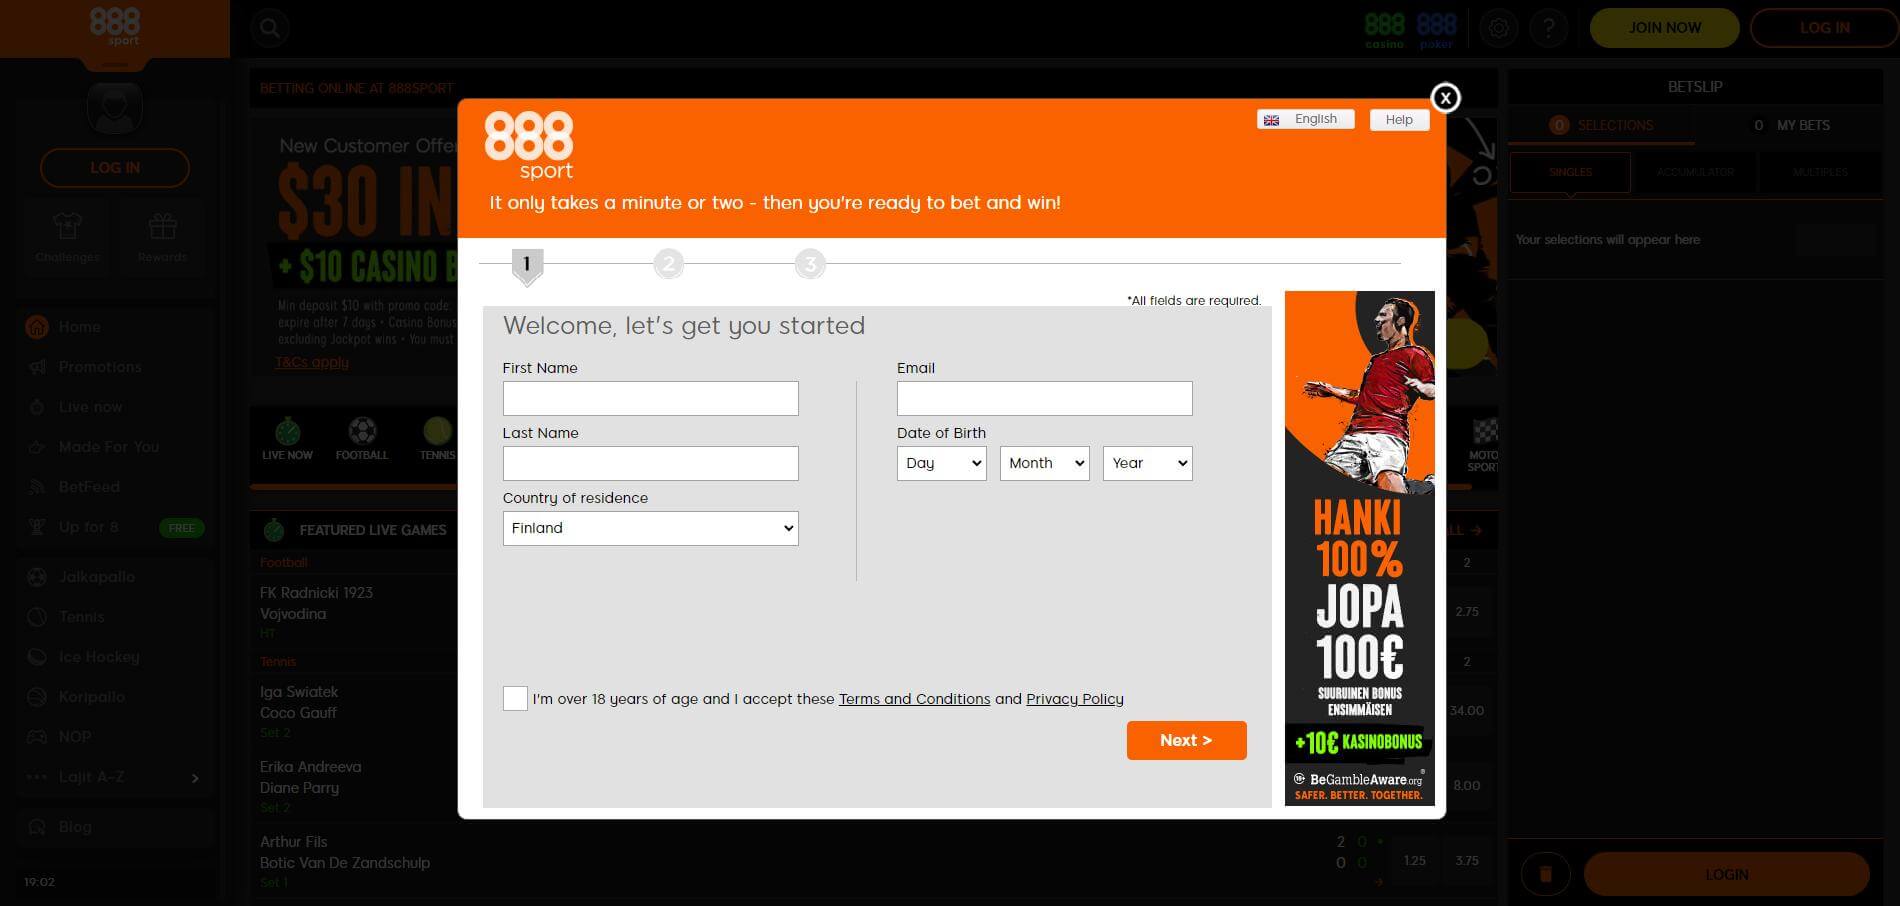This screenshot has width=1900, height=906.
Task: Open Promotions from the sidebar megaphone icon
Action: click(x=36, y=367)
